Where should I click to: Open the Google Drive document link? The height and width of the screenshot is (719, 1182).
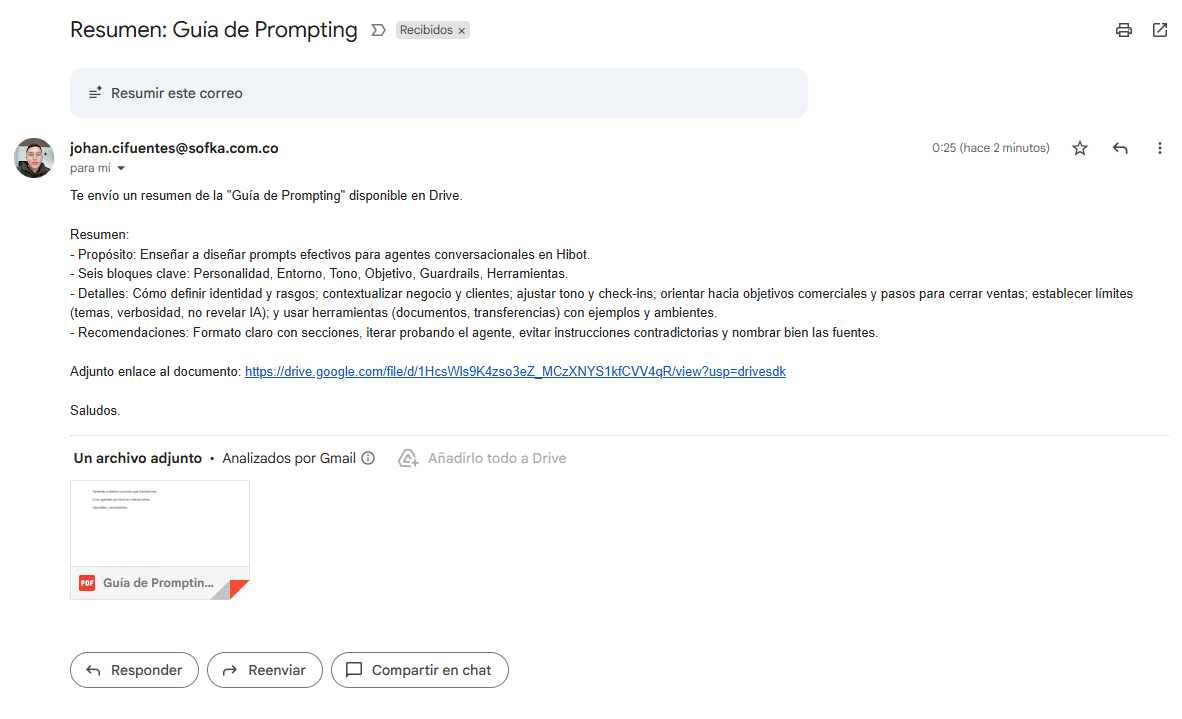tap(515, 371)
